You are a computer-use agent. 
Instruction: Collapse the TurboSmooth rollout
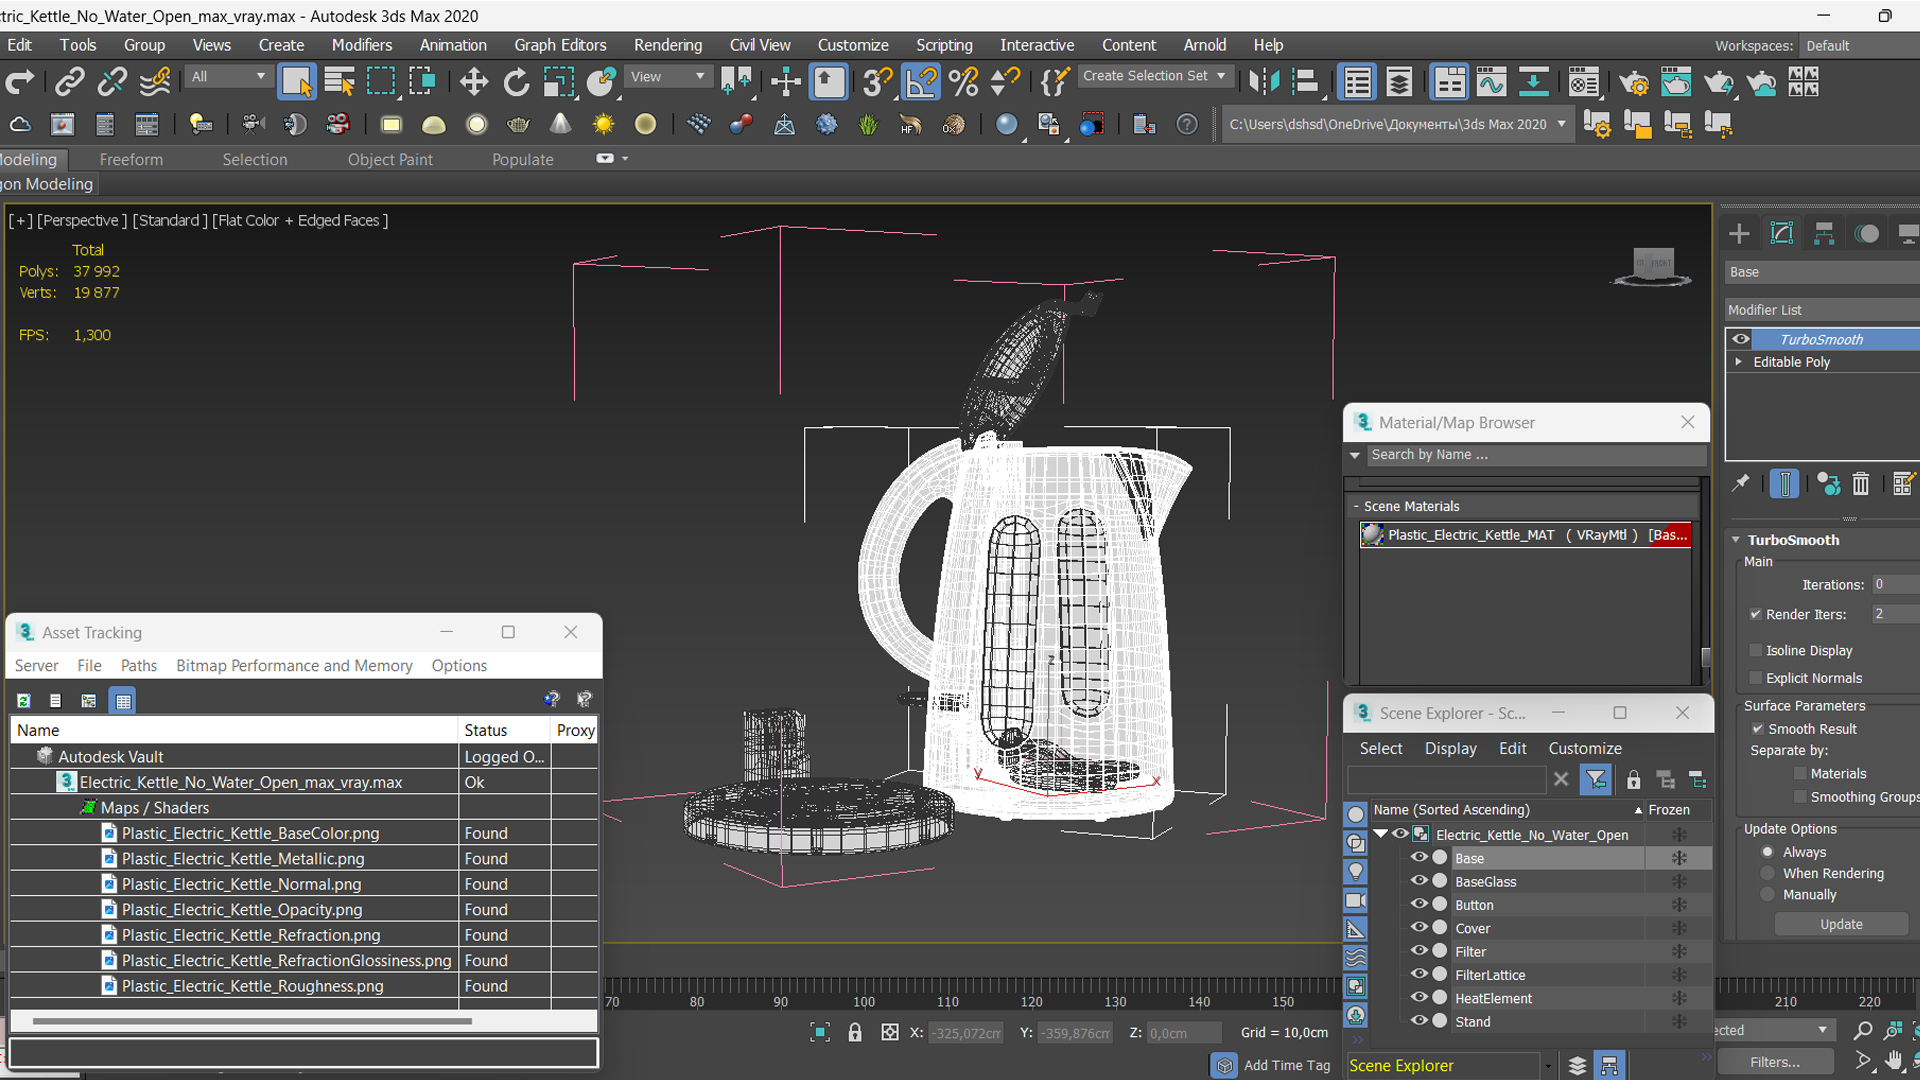(x=1736, y=540)
